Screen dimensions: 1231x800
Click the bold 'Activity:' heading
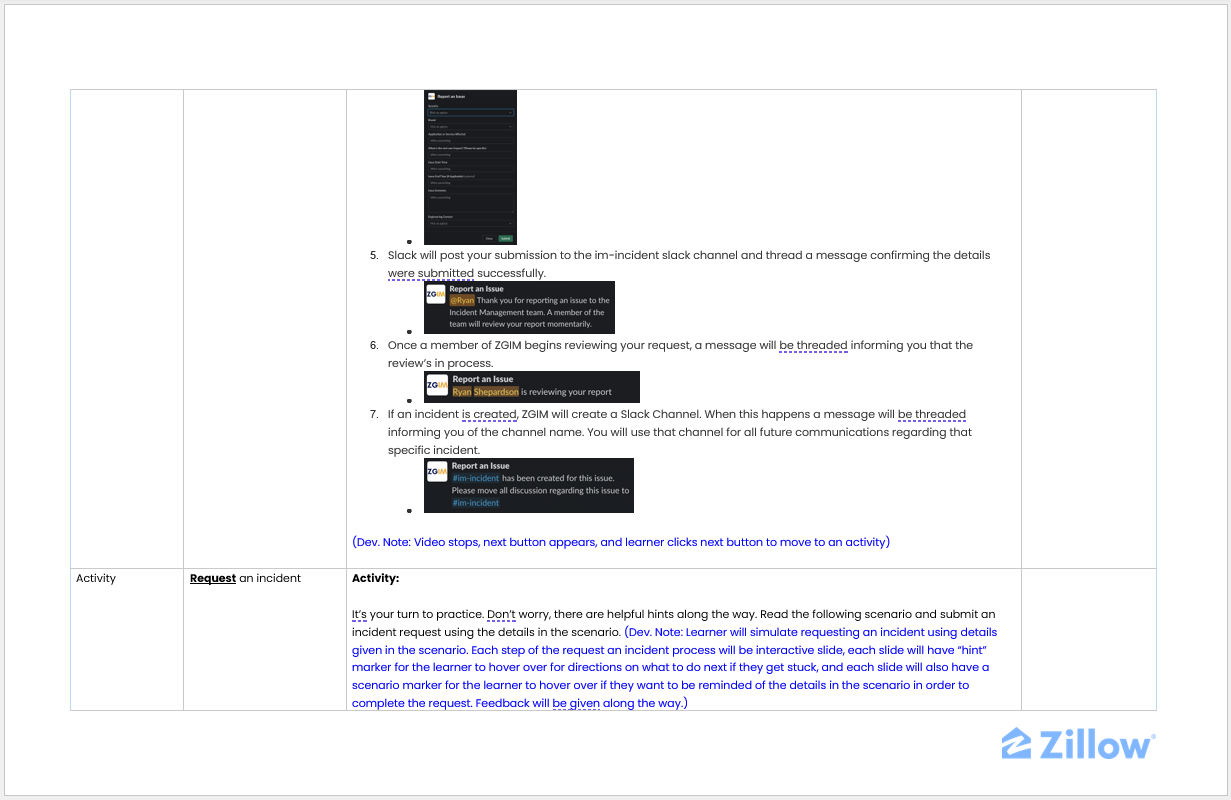click(x=375, y=578)
